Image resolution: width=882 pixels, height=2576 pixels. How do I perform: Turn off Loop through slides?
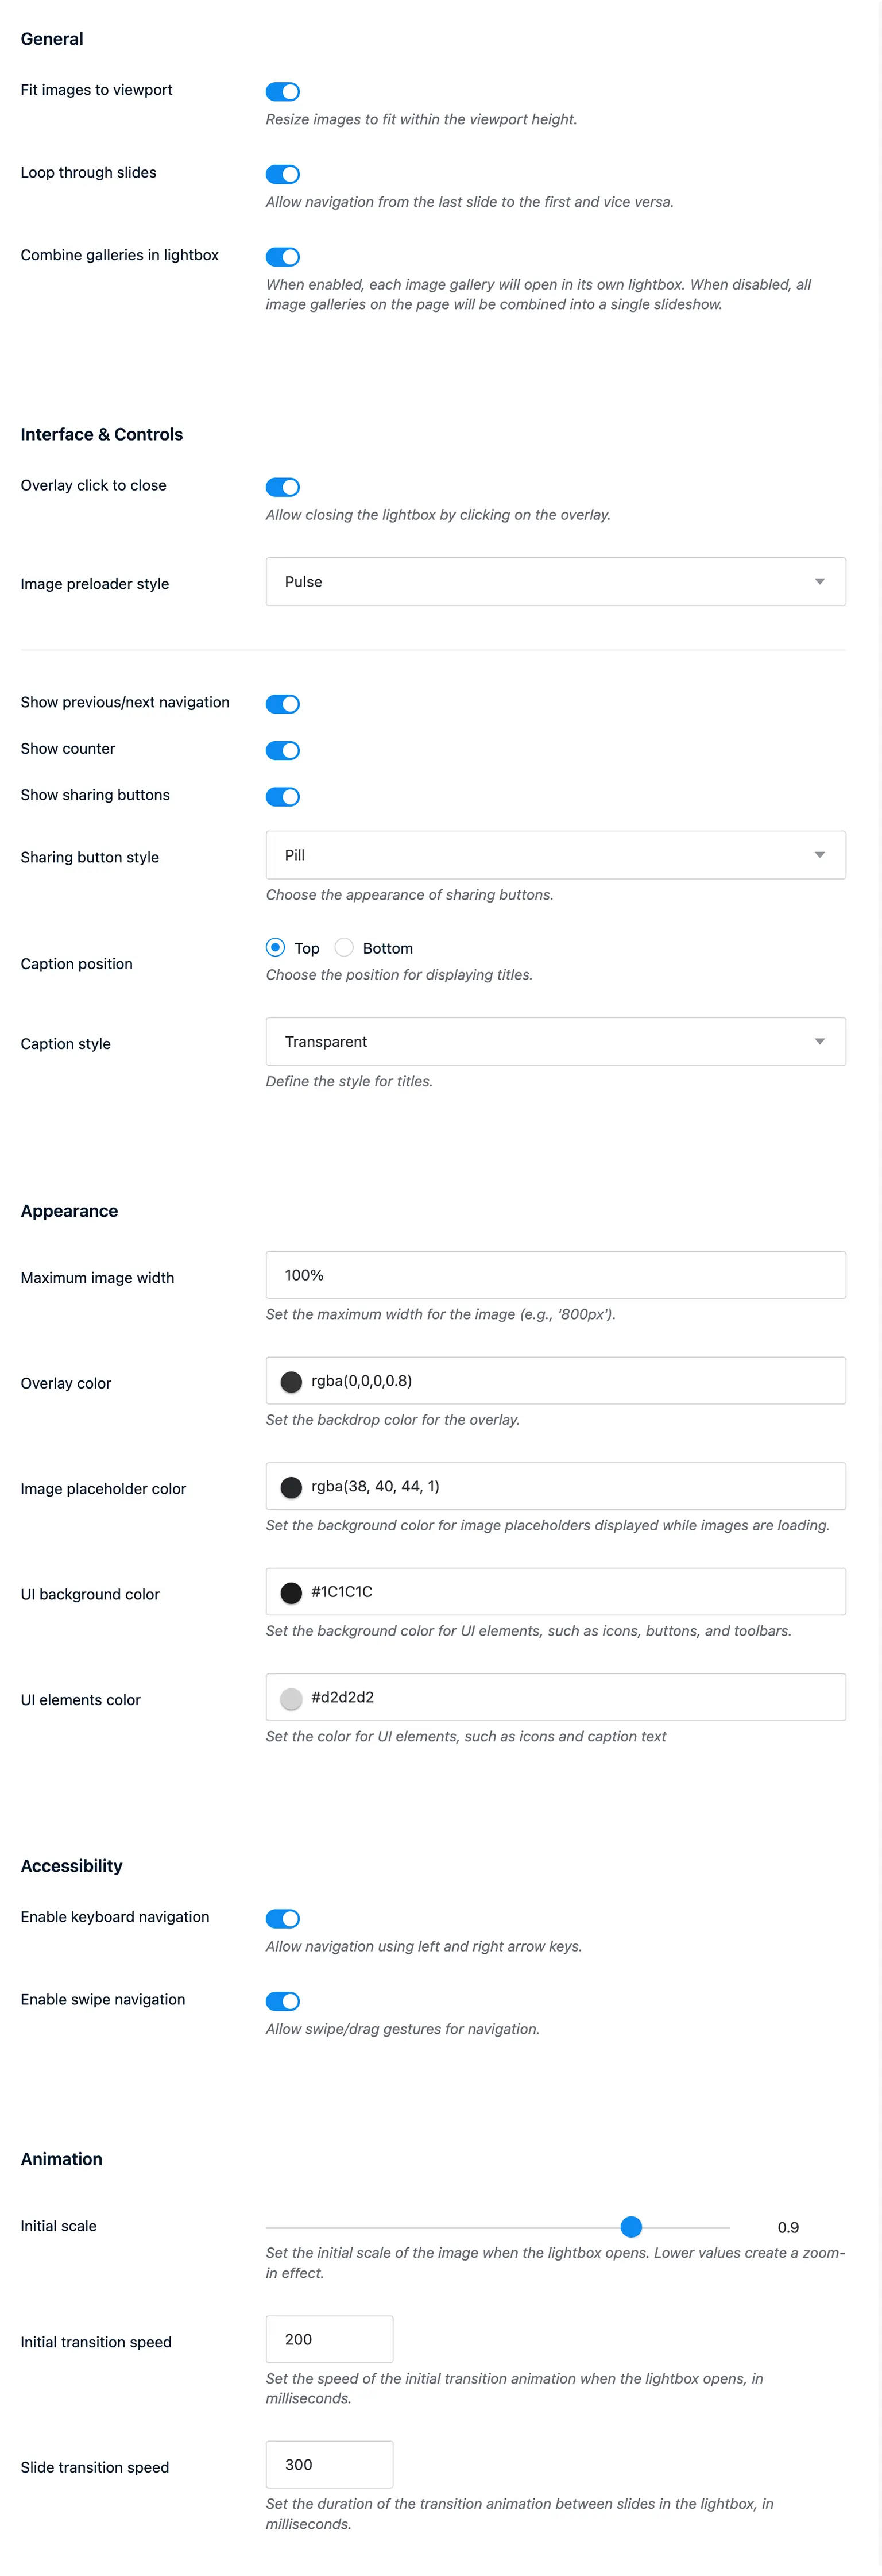[283, 174]
